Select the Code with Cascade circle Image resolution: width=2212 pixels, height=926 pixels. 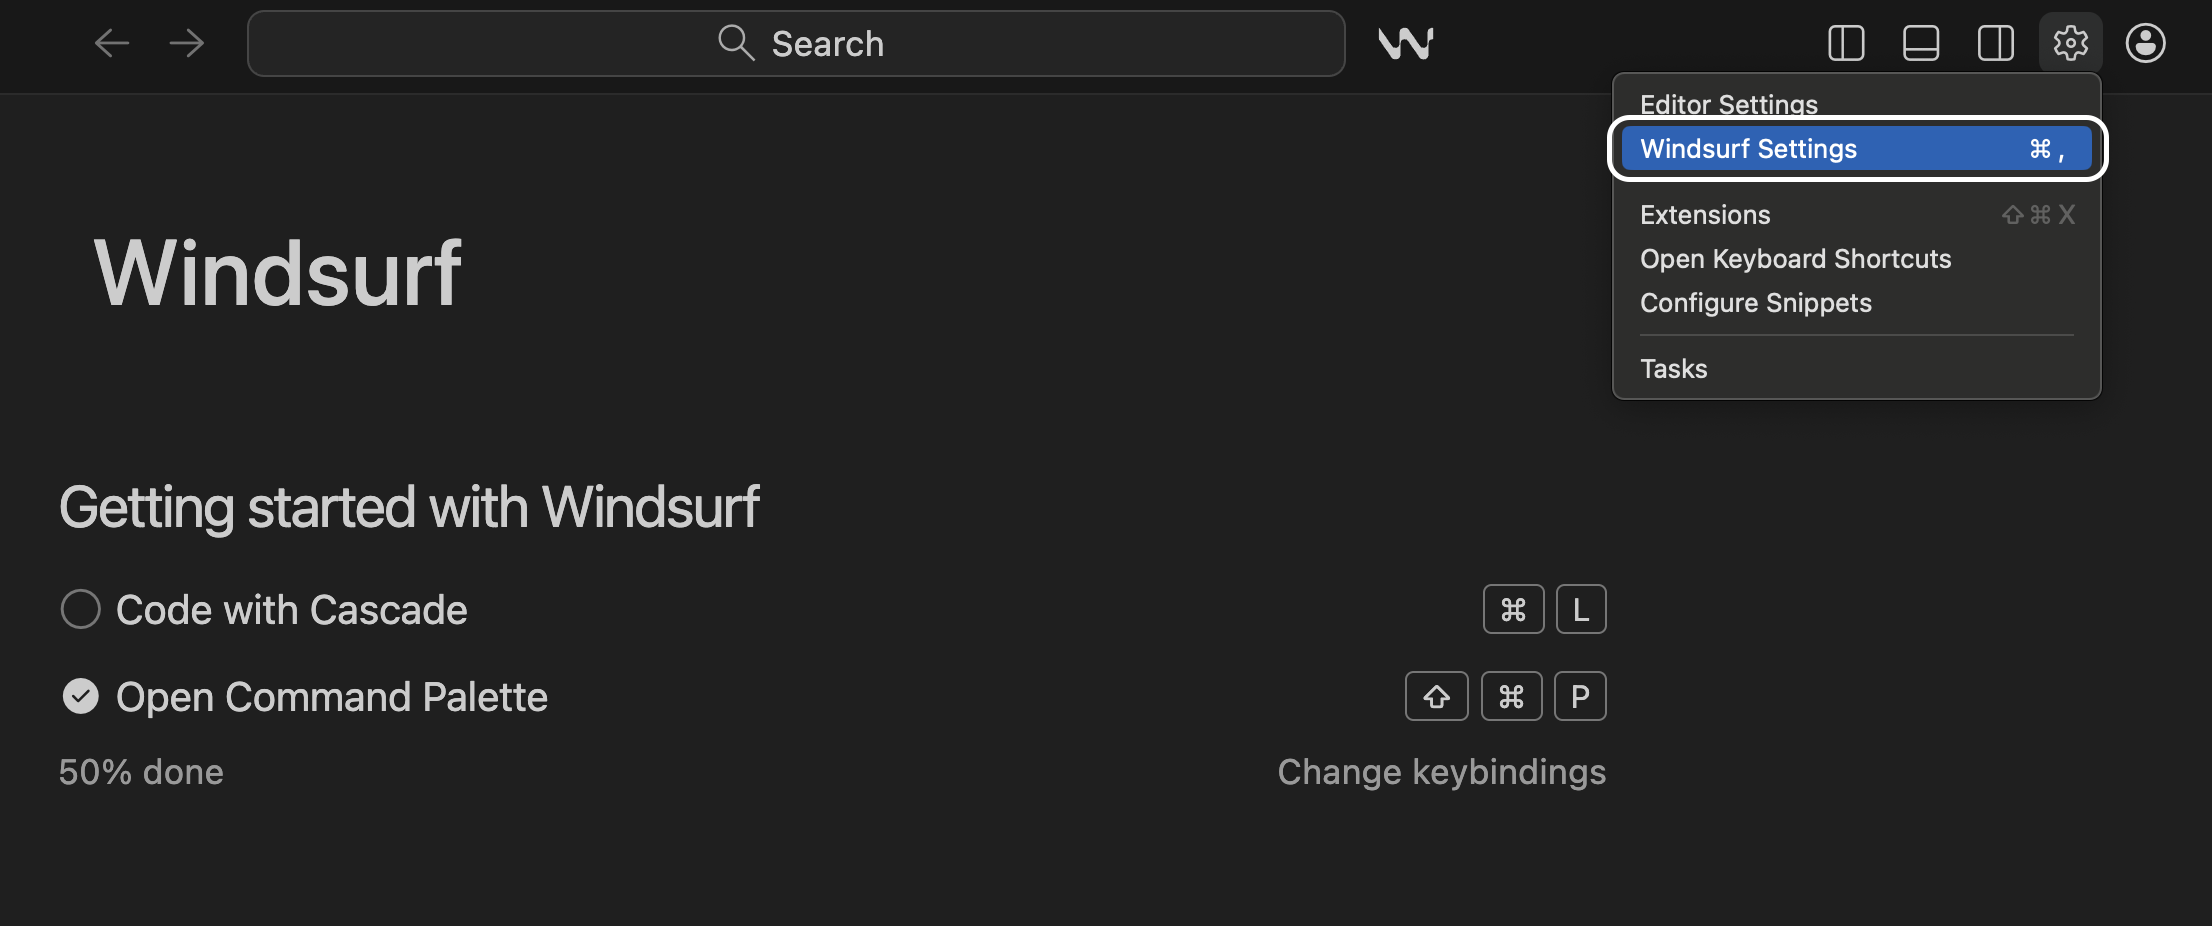point(81,609)
